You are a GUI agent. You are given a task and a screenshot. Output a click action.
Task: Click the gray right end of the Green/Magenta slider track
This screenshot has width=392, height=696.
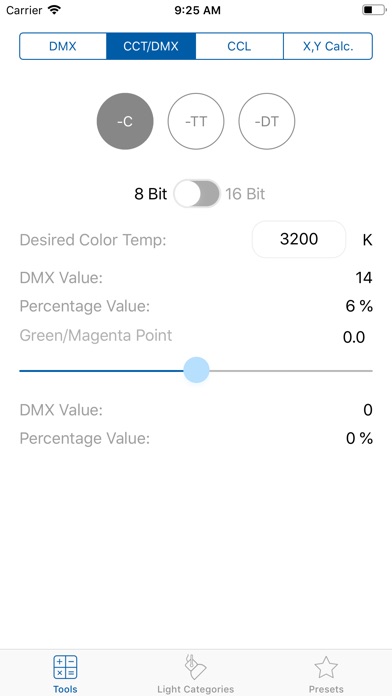pyautogui.click(x=291, y=371)
